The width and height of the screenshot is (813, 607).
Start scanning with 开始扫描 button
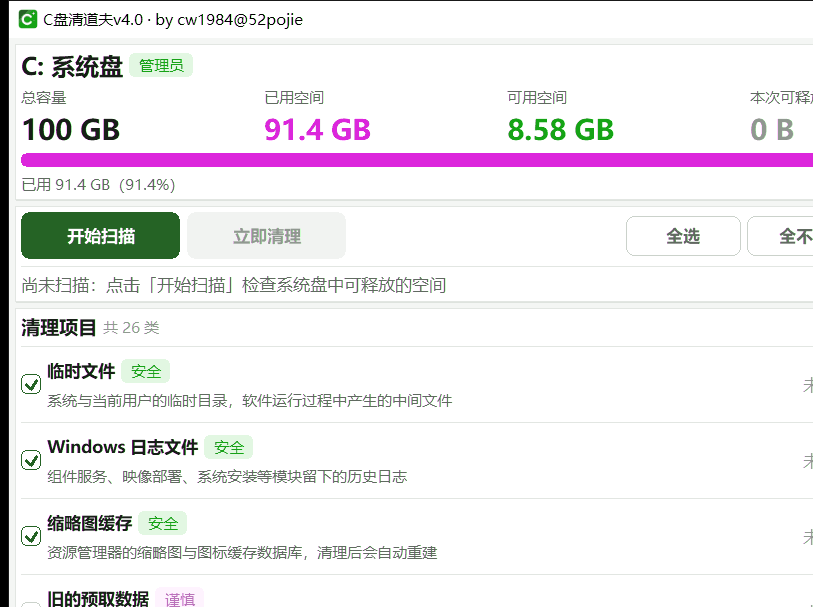pyautogui.click(x=101, y=235)
